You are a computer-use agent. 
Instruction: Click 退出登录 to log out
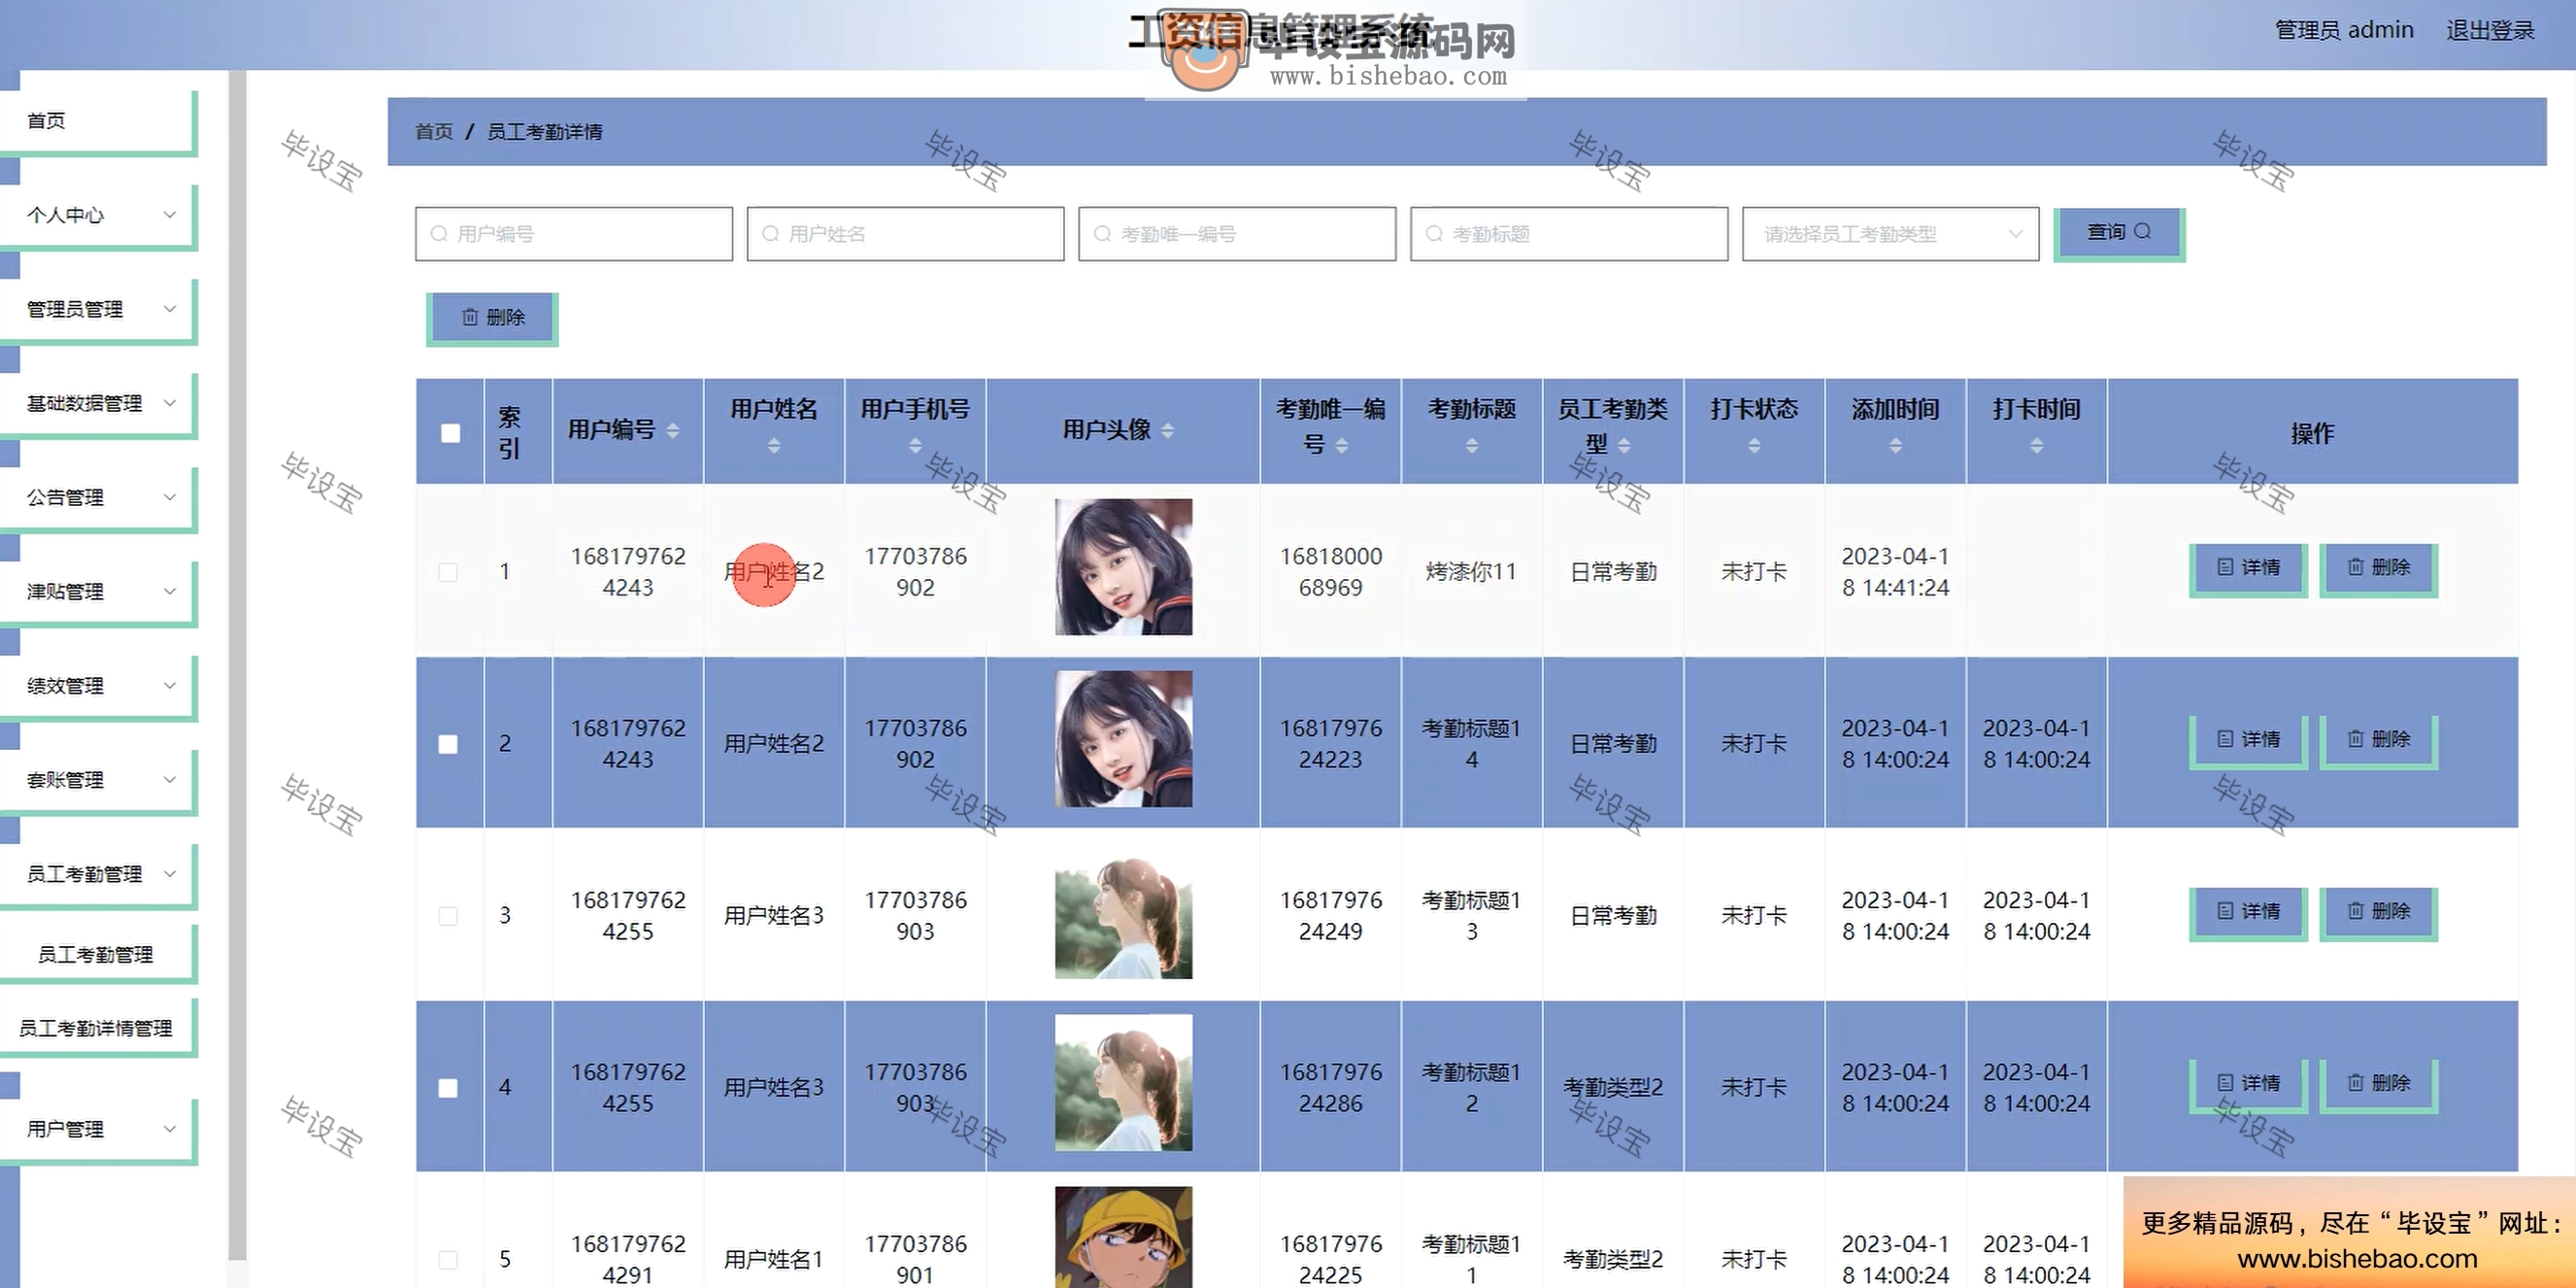[x=2490, y=31]
